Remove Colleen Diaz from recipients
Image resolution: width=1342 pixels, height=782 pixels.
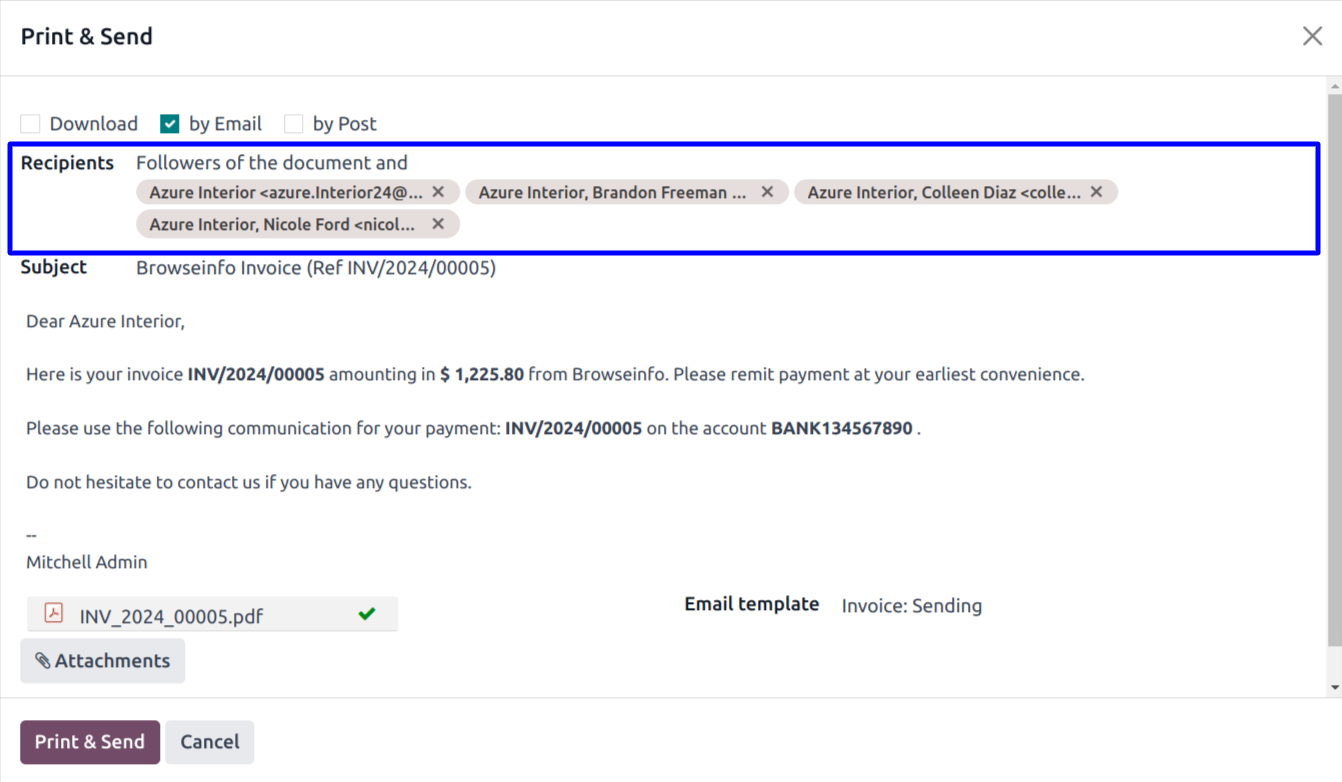1096,192
